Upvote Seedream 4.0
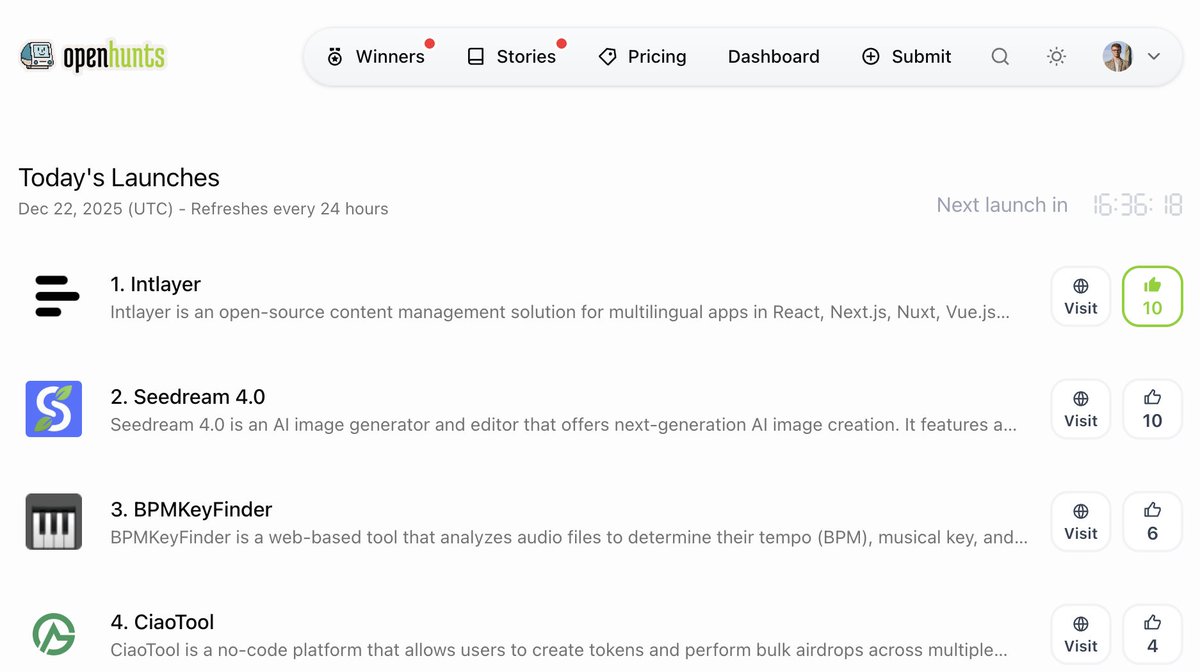Image resolution: width=1200 pixels, height=672 pixels. tap(1153, 409)
